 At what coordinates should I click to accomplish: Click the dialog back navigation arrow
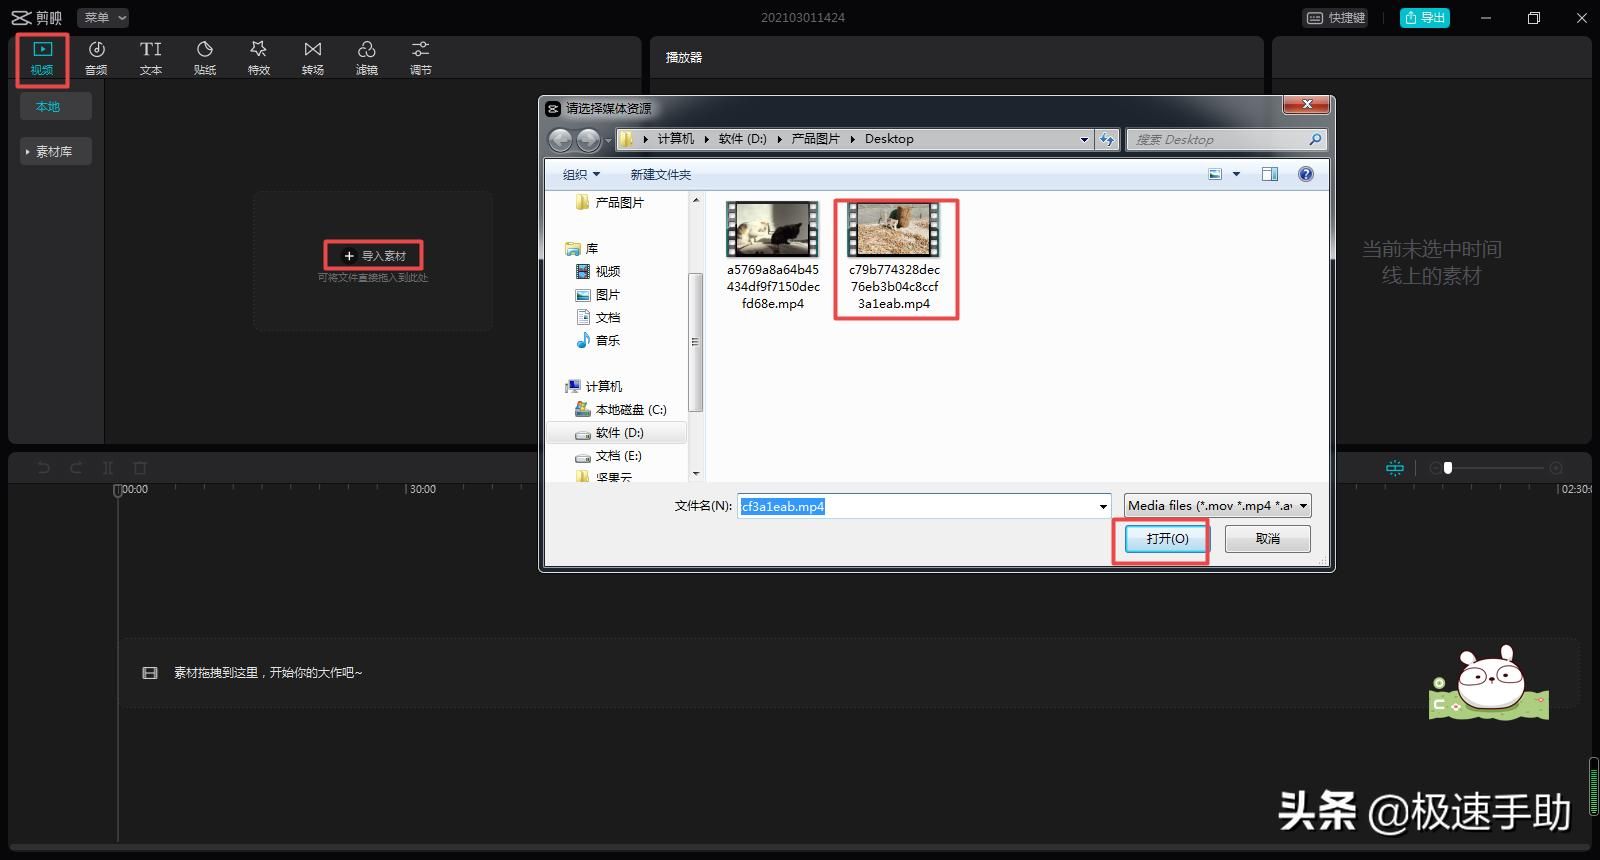560,139
